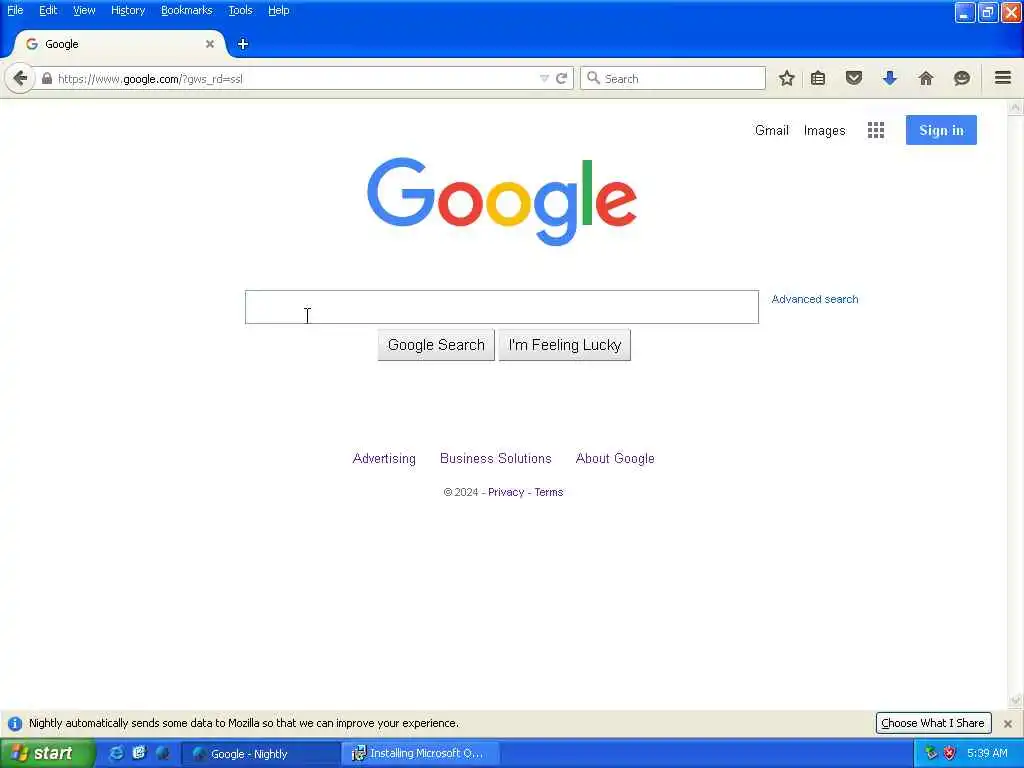
Task: Launch Nightly globe icon in quick launch
Action: click(x=162, y=753)
